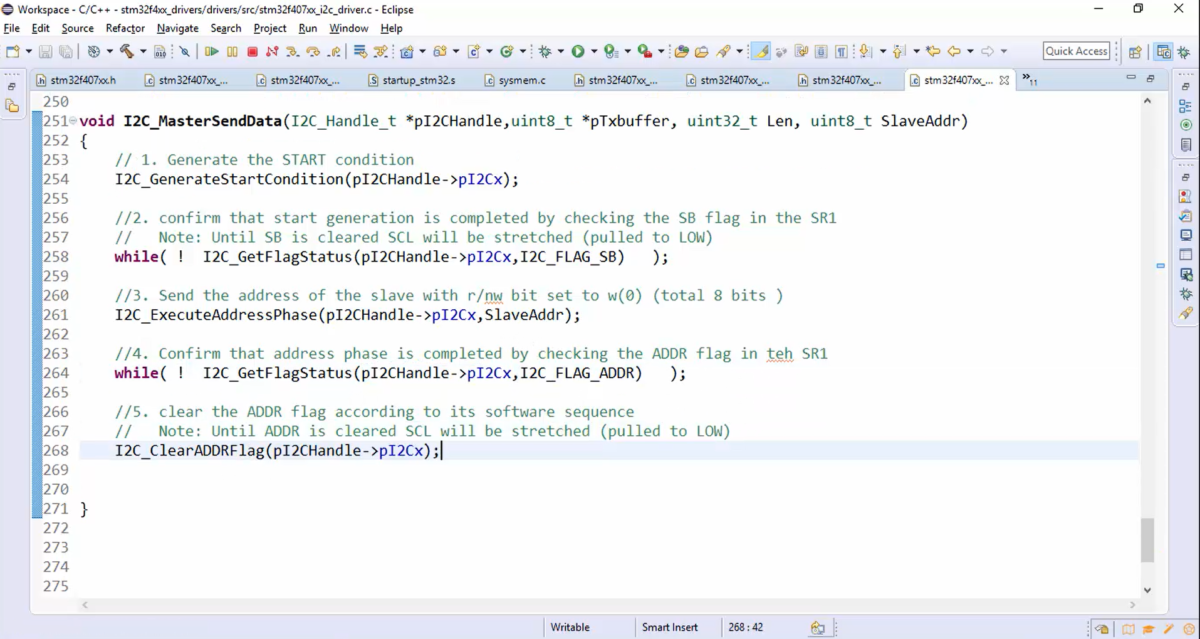Viewport: 1200px width, 639px height.
Task: Click Smart Insert in the status bar
Action: pyautogui.click(x=669, y=627)
